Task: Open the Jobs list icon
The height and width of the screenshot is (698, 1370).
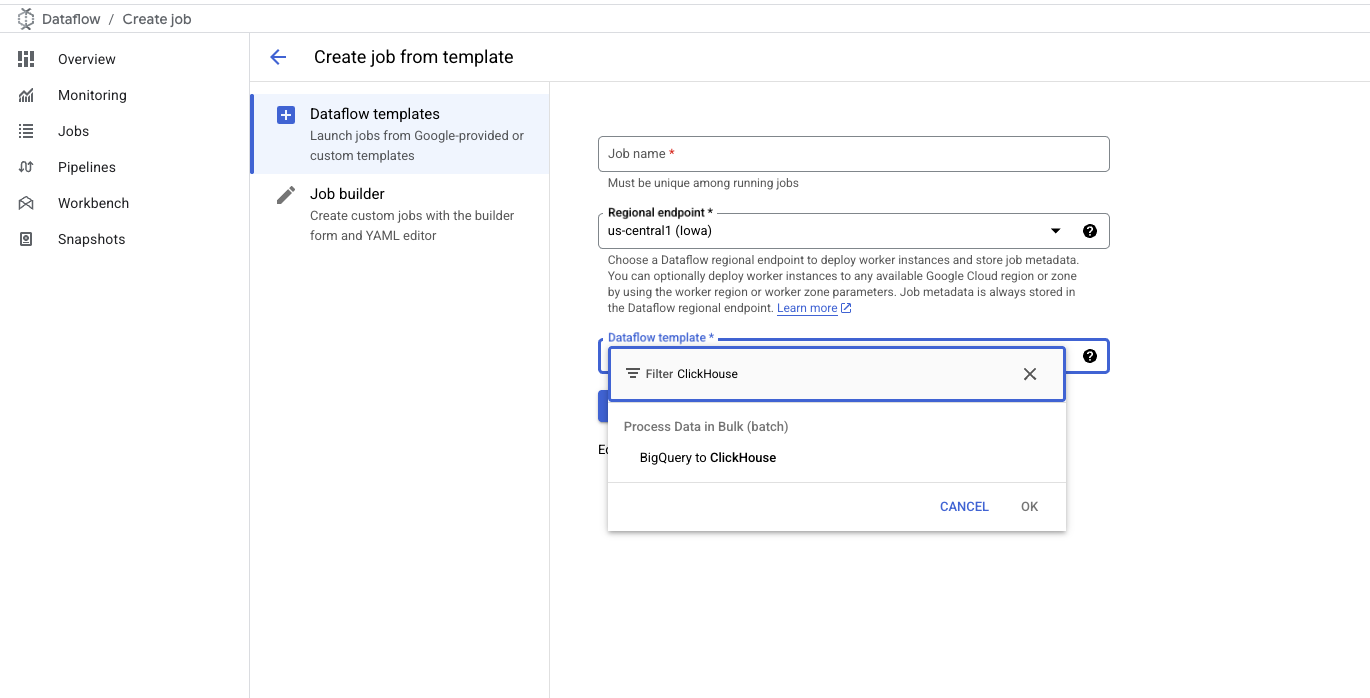Action: pyautogui.click(x=26, y=131)
